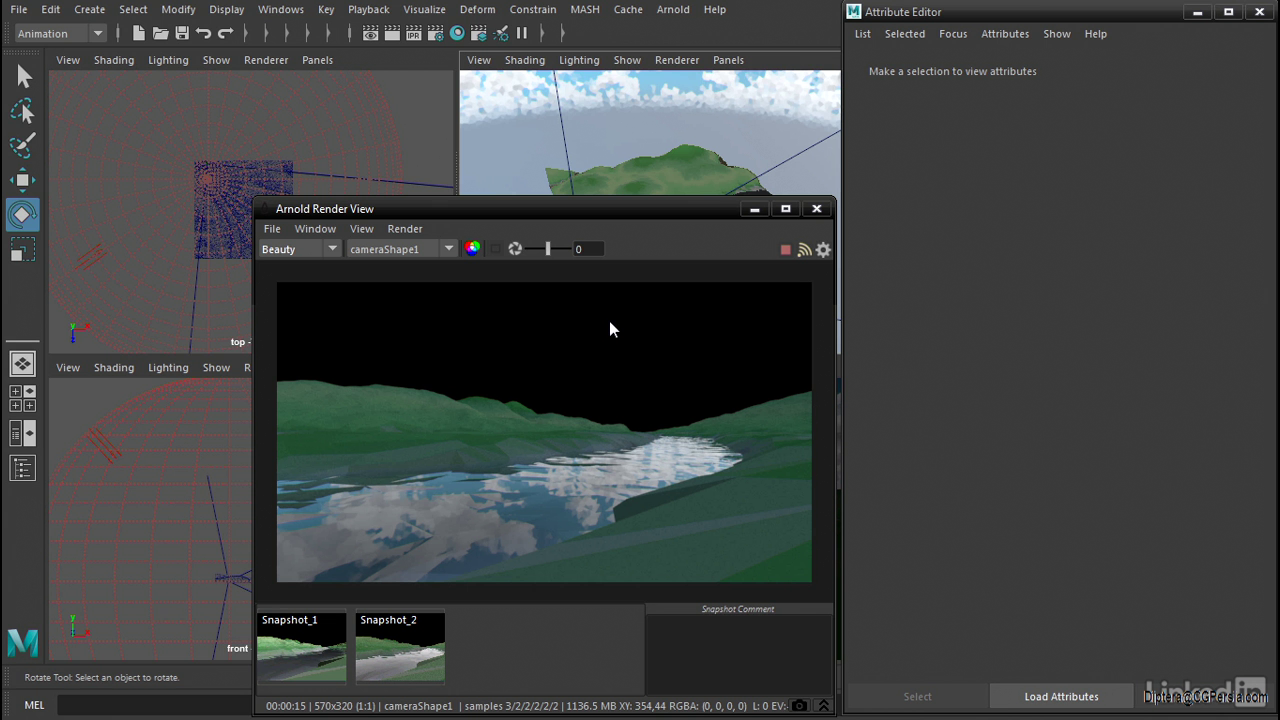Open the Create menu in Maya
Screen dimensions: 1280x720
[x=89, y=9]
